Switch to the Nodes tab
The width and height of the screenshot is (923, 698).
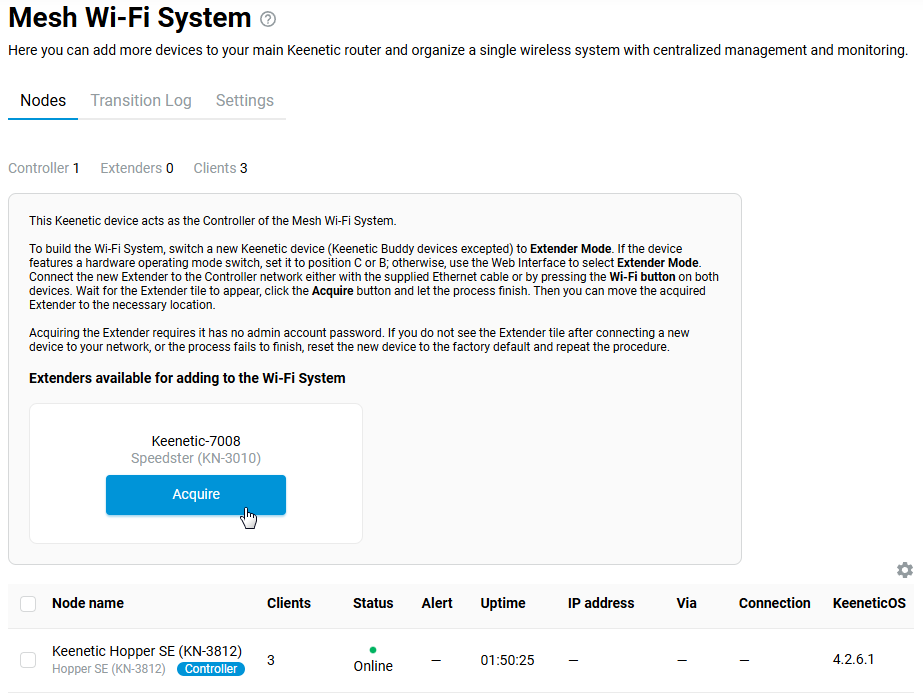[43, 101]
